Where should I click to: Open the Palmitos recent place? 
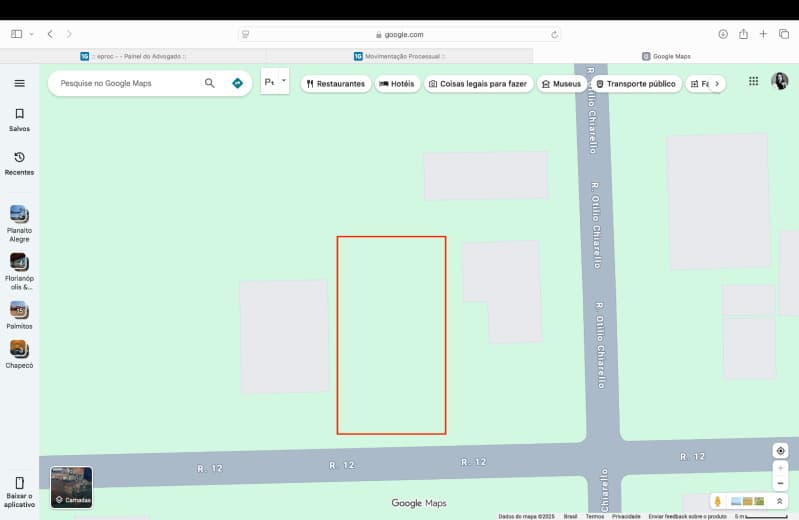click(19, 315)
